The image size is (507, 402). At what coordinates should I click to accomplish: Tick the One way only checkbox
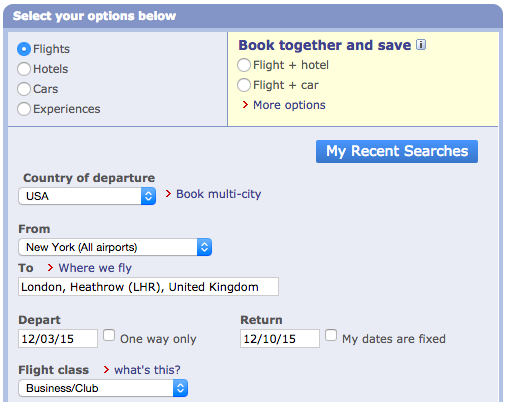(109, 335)
